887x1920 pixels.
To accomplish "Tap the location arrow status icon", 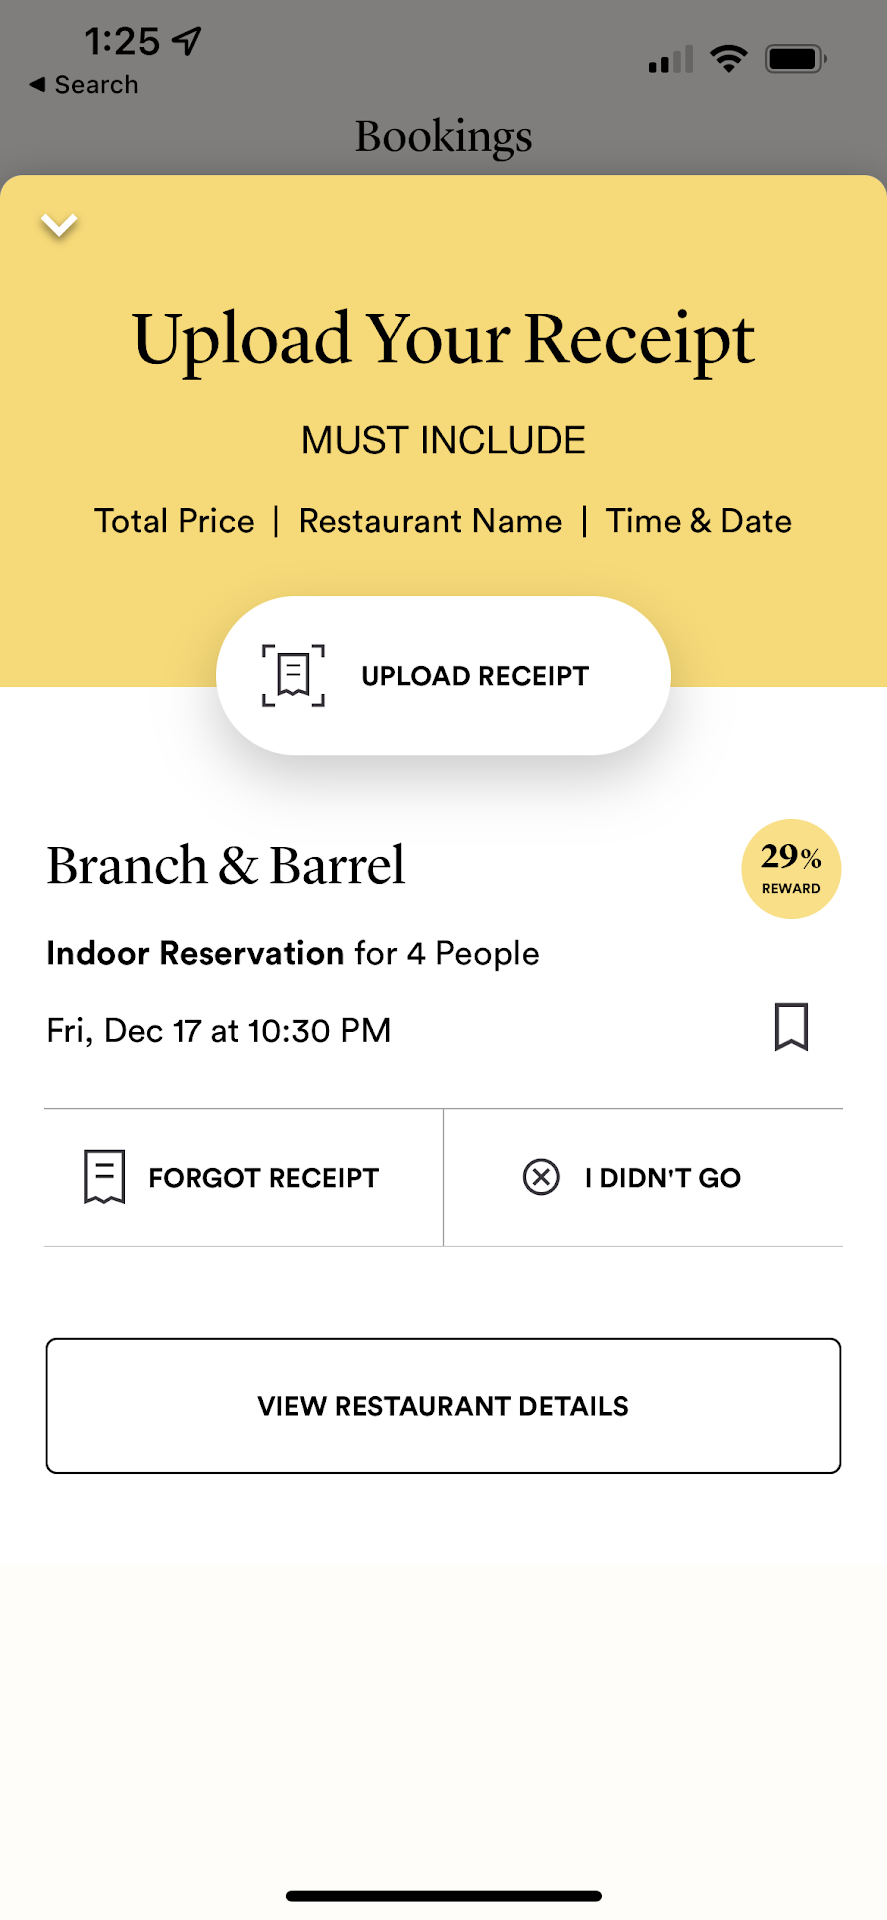I will click(187, 41).
